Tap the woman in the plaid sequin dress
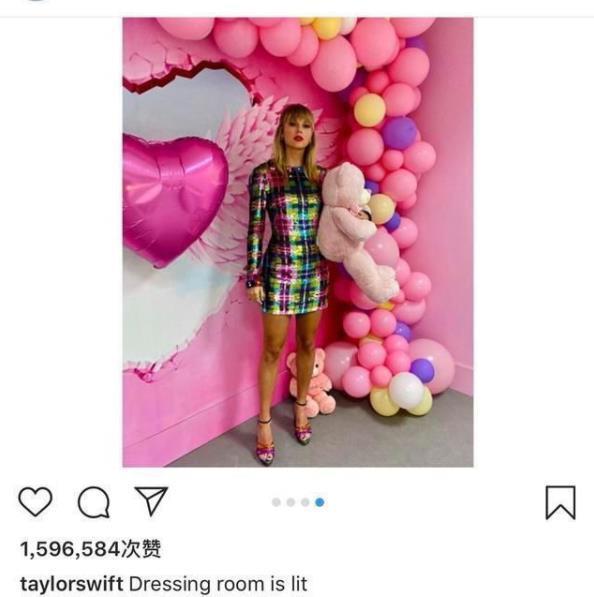The image size is (594, 597). coord(287,282)
